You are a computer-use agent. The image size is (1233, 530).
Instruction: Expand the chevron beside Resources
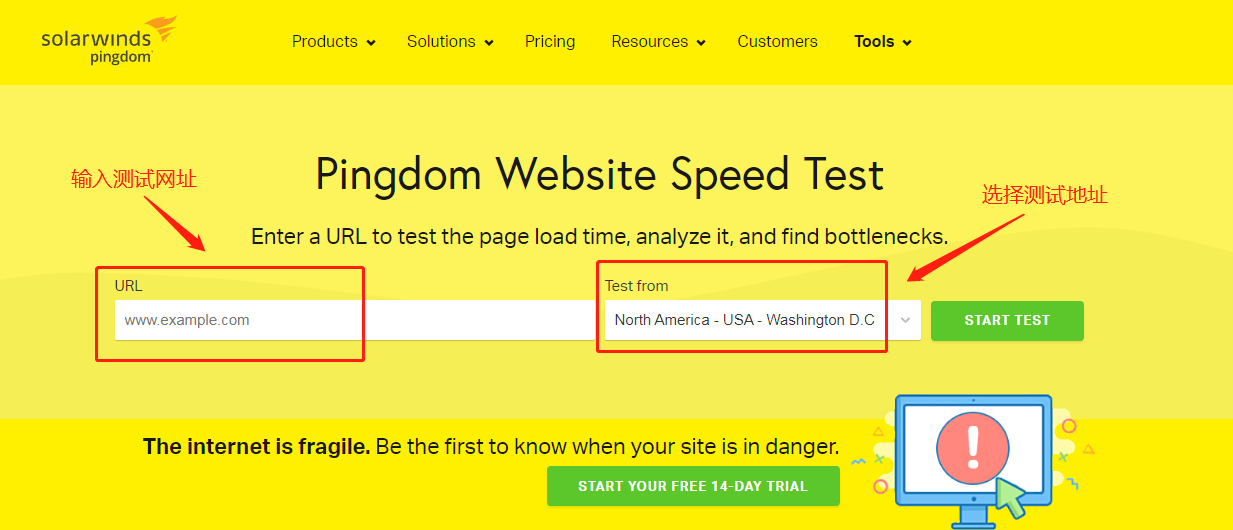[x=701, y=43]
